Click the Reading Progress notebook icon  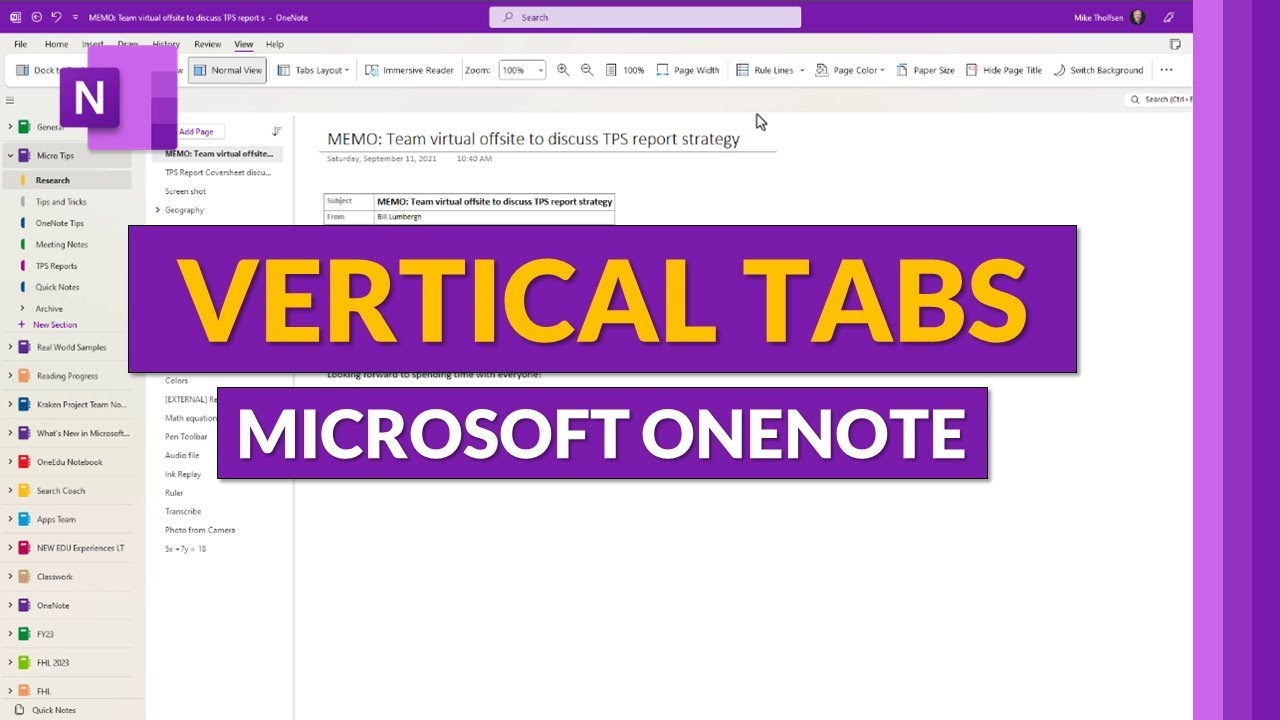(24, 376)
